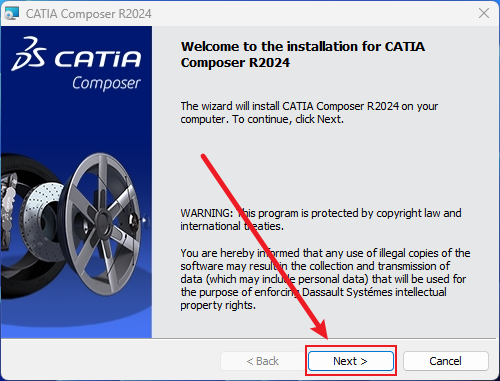Click the greyed-out < Back button
The image size is (500, 381).
click(x=263, y=361)
